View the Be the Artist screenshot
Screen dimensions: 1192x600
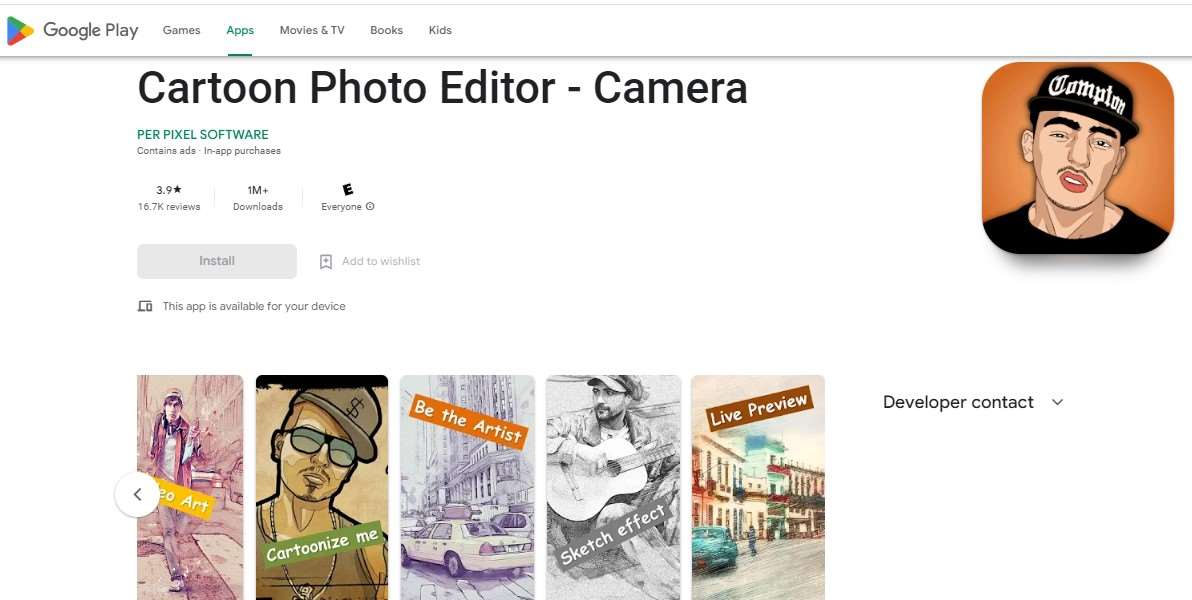[x=468, y=487]
